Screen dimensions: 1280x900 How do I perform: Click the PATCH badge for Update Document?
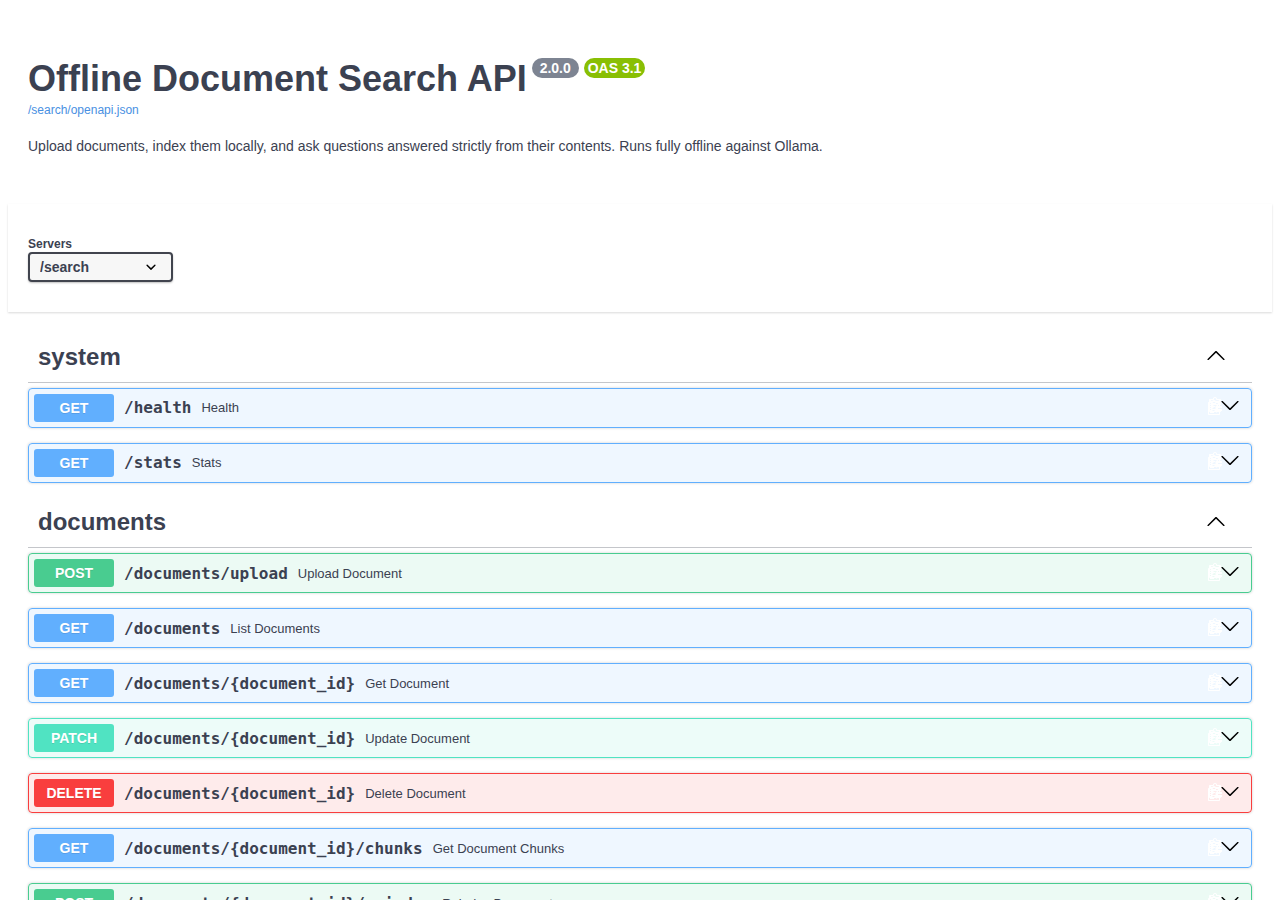click(74, 738)
